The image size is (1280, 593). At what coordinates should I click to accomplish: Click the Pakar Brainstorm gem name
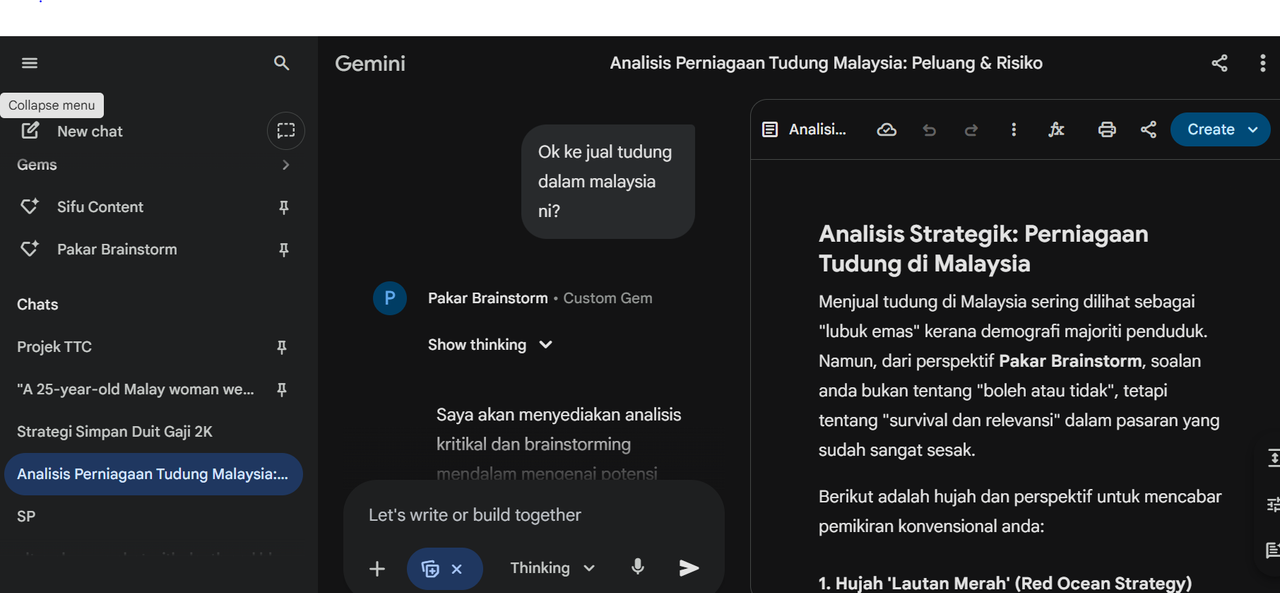488,298
